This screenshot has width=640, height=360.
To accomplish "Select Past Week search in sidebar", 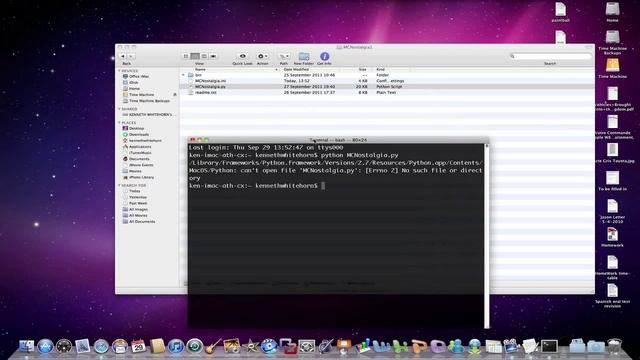I will click(x=135, y=203).
